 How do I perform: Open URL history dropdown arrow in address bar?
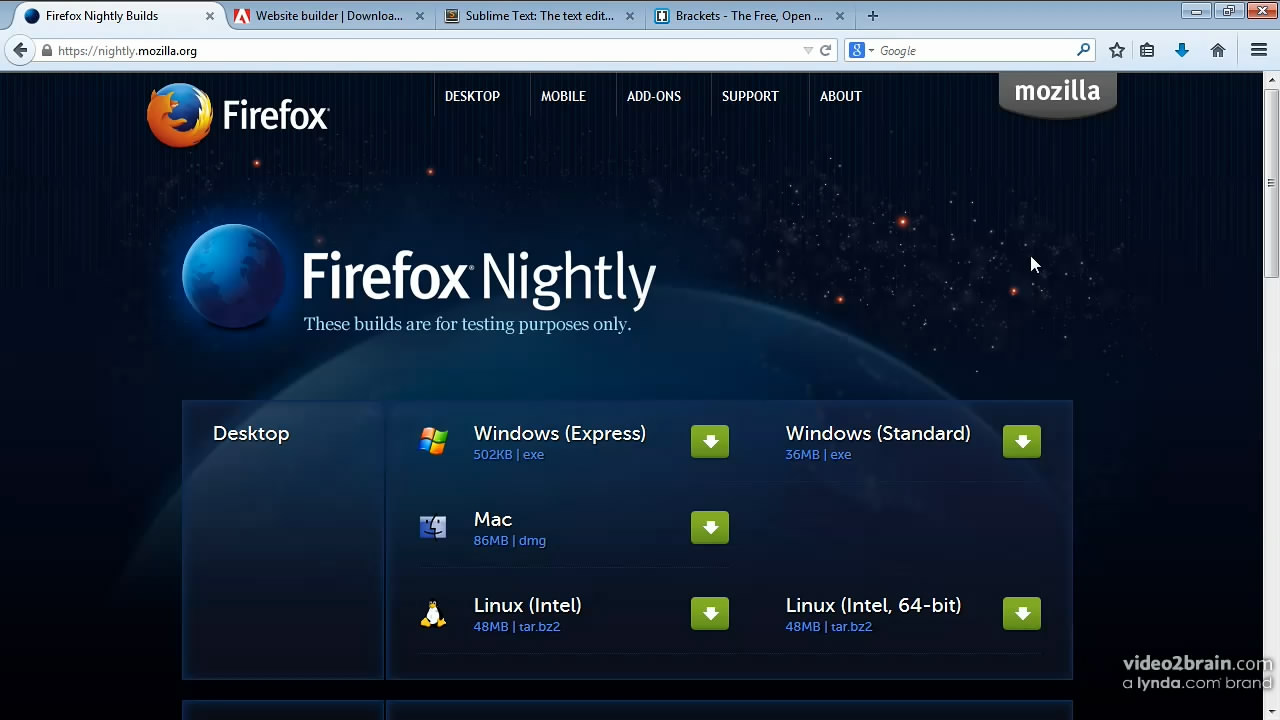[808, 50]
